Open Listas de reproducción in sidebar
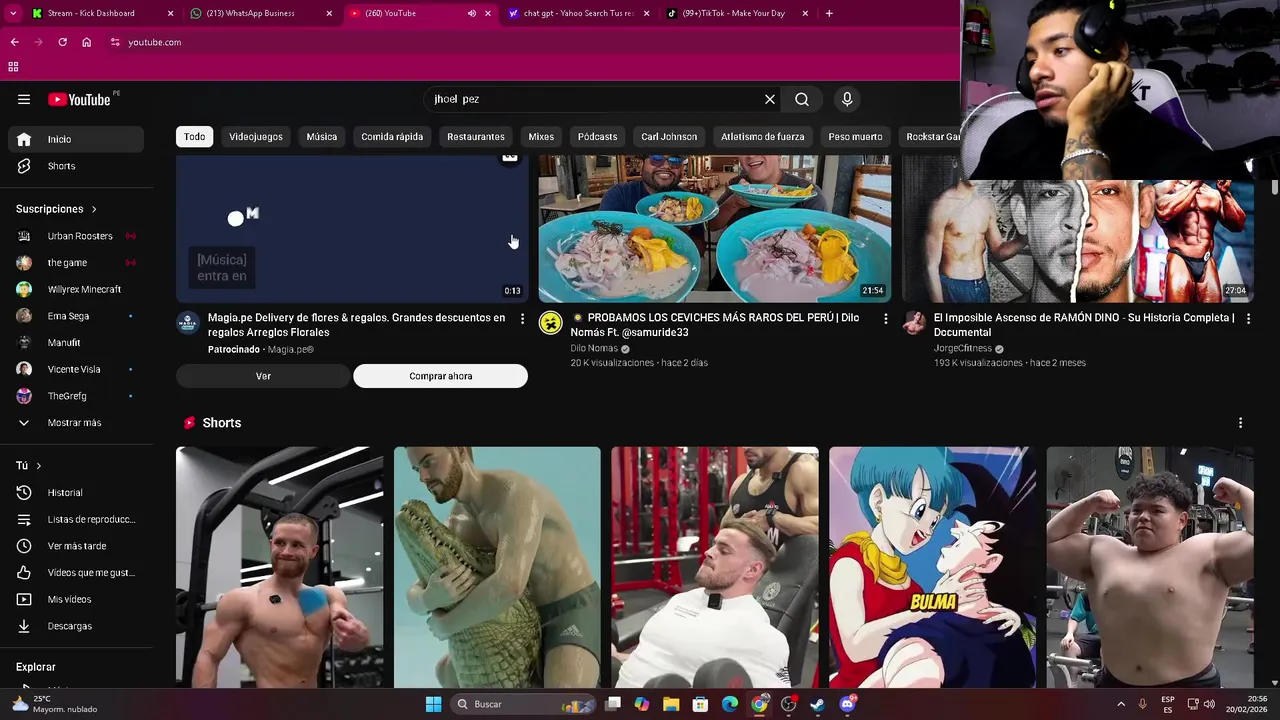 tap(76, 519)
